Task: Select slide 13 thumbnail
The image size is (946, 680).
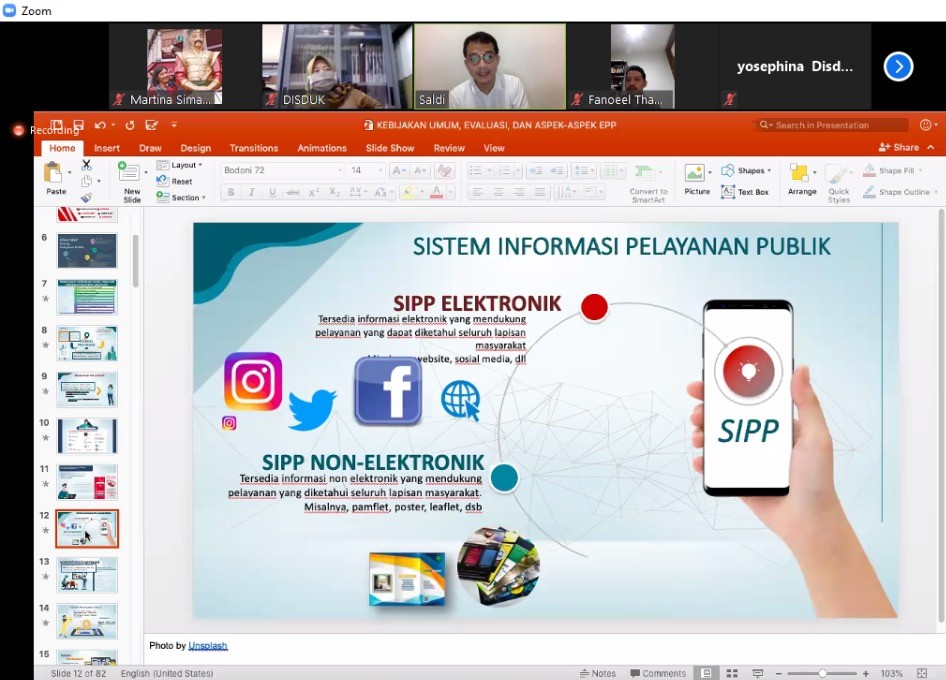Action: (x=87, y=574)
